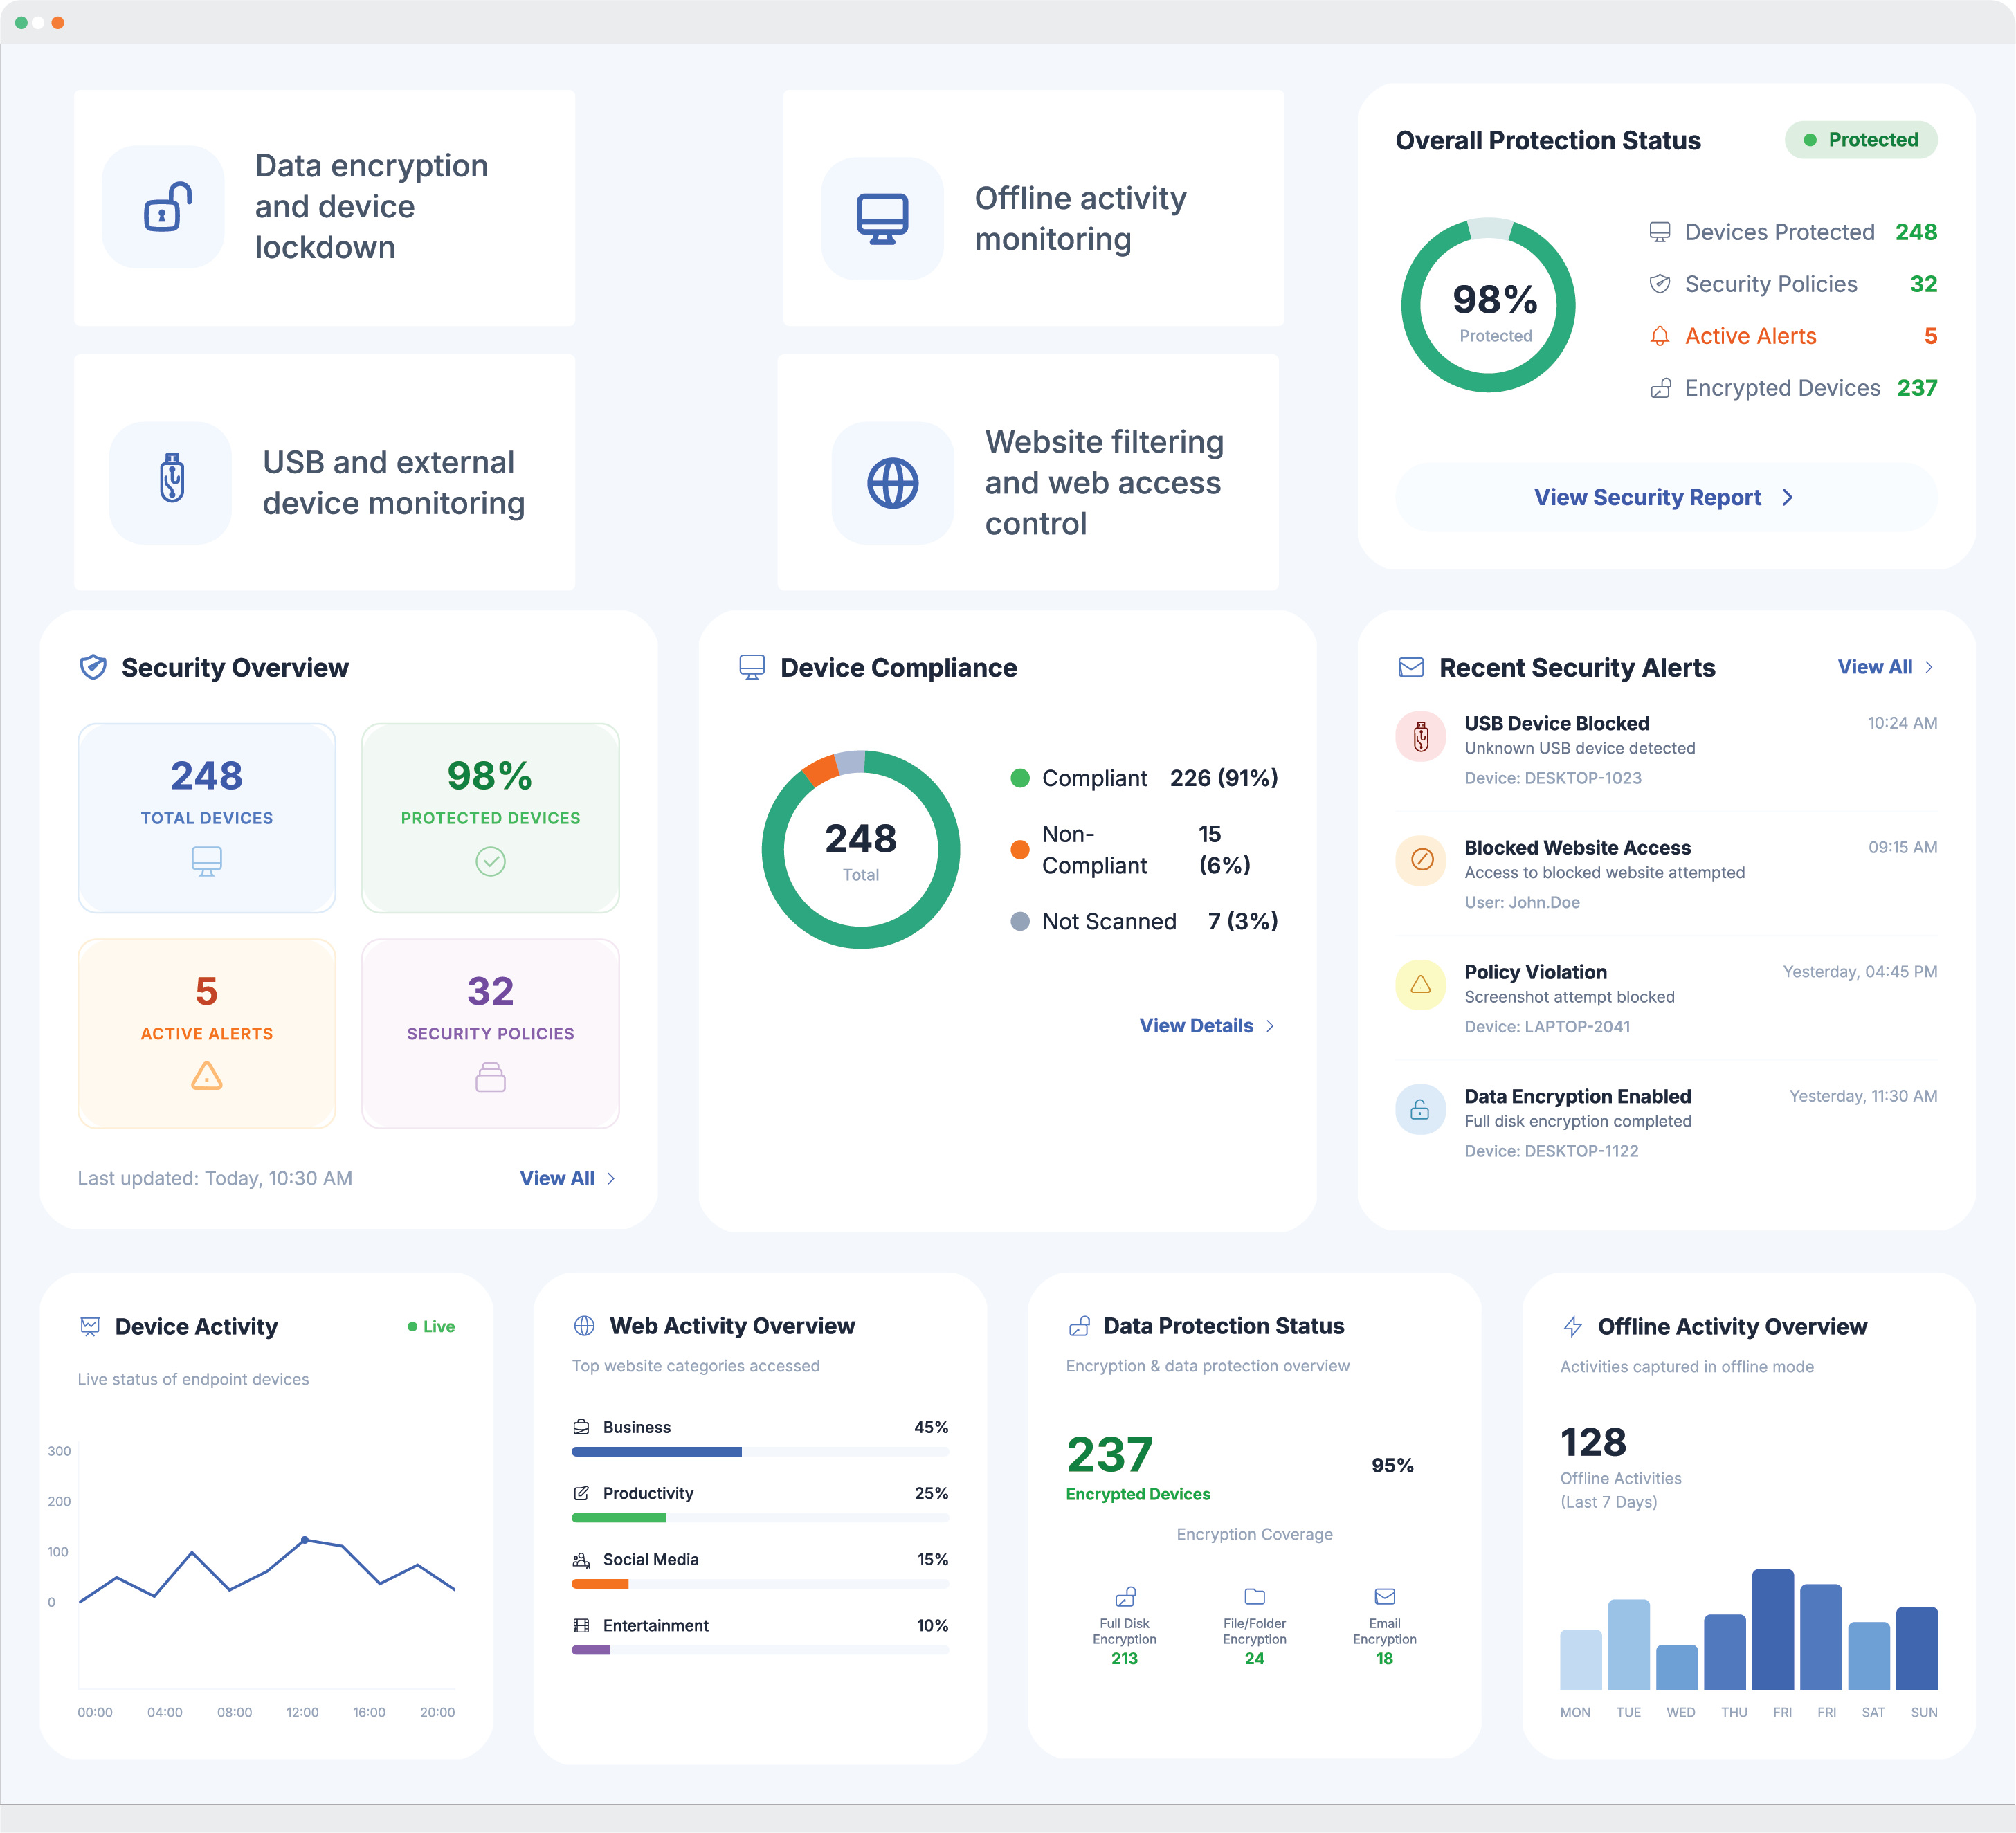The image size is (2016, 1833).
Task: Click the Email Encryption envelope icon
Action: [x=1385, y=1596]
